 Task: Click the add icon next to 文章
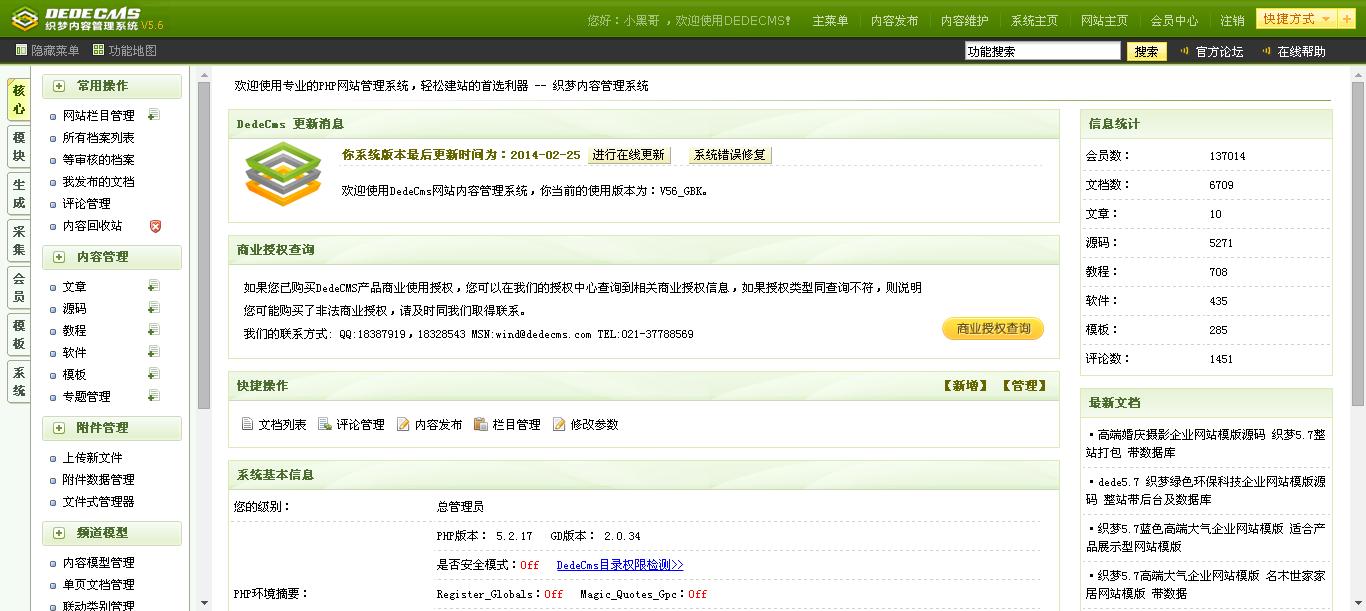tap(154, 286)
